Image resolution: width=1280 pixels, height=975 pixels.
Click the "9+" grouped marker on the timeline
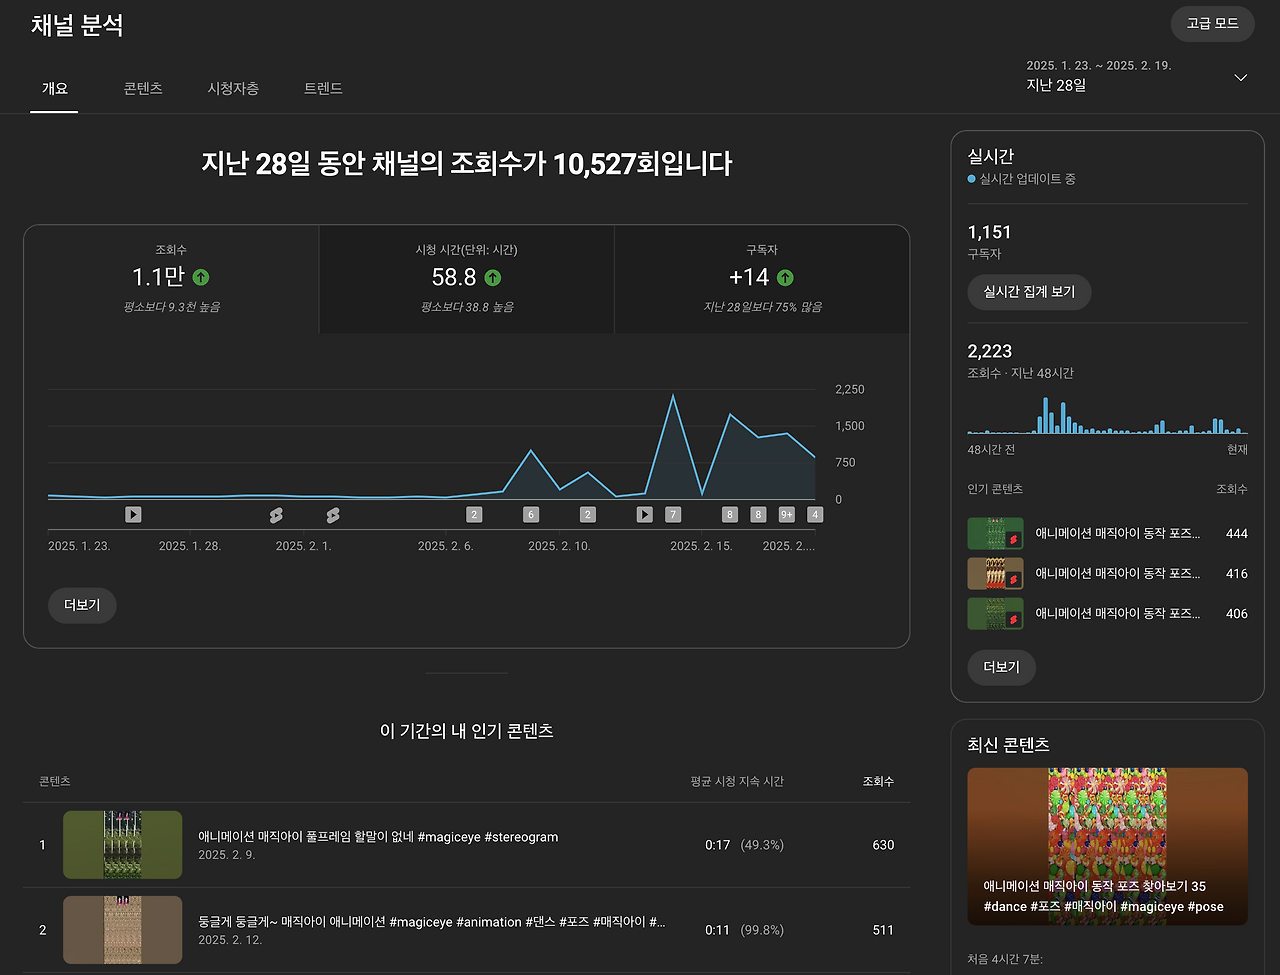[786, 514]
